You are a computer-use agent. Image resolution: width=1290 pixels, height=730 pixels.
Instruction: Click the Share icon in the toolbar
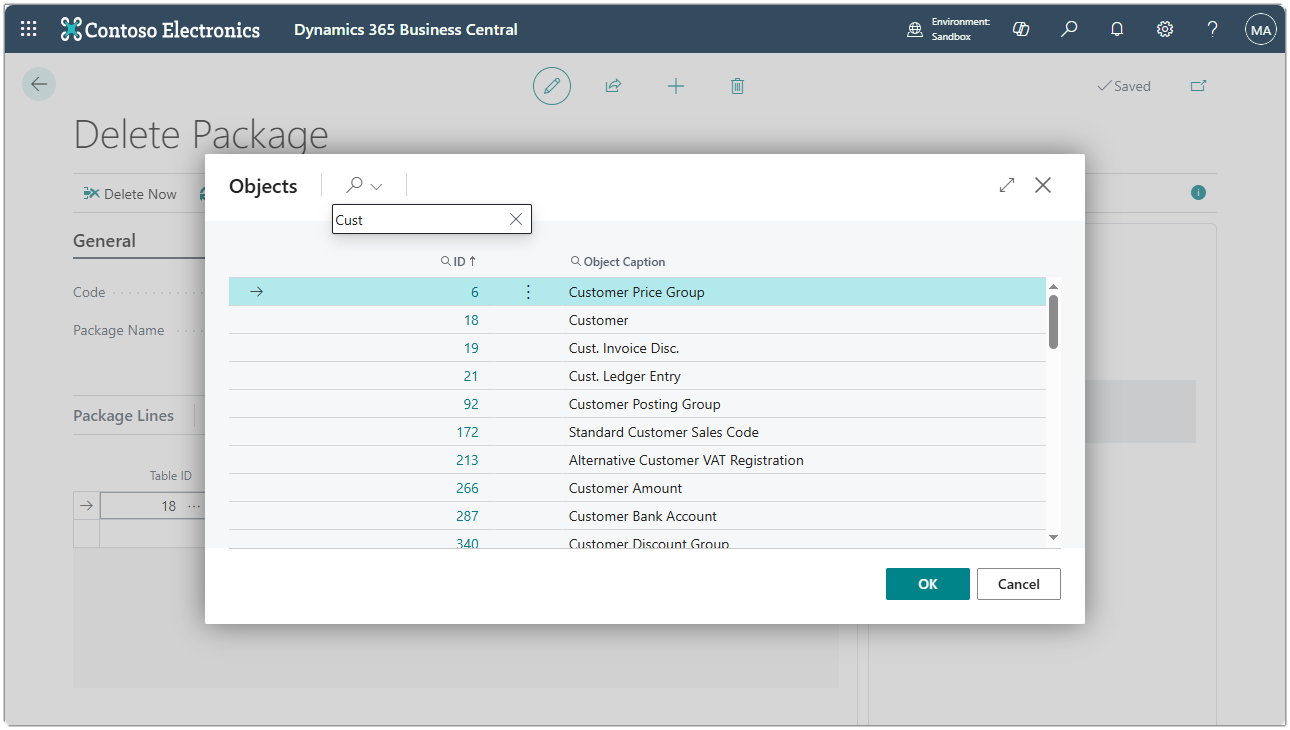(x=613, y=86)
